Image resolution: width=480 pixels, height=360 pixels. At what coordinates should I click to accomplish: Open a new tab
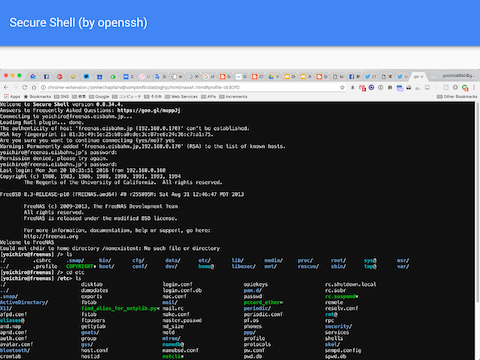(433, 77)
